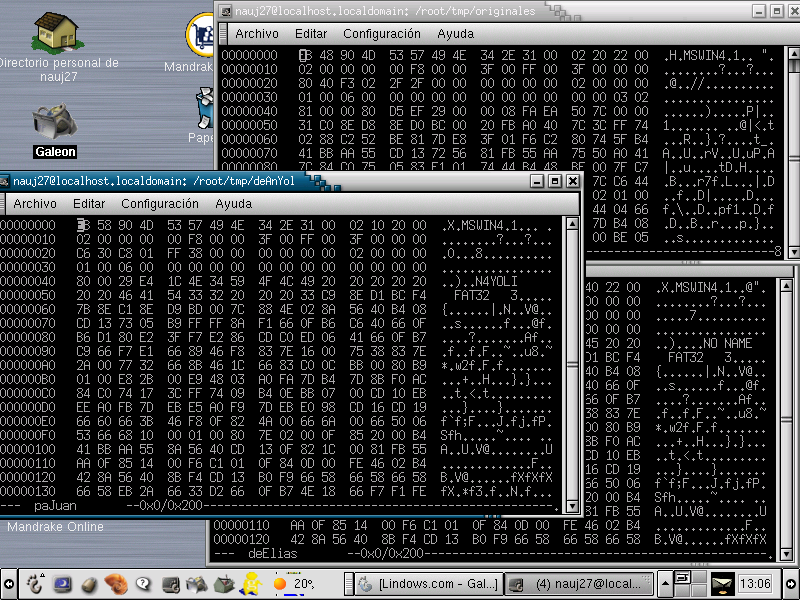This screenshot has height=600, width=800.
Task: Click the originales window title bar text
Action: (x=385, y=11)
